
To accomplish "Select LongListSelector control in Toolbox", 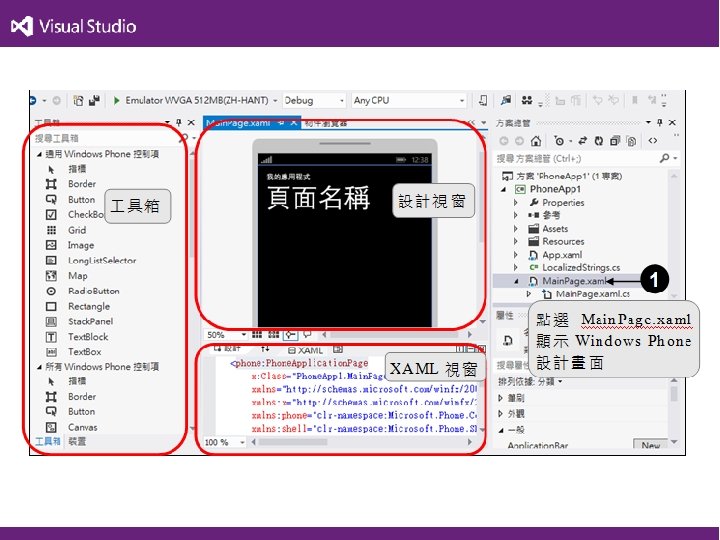I will 91,260.
